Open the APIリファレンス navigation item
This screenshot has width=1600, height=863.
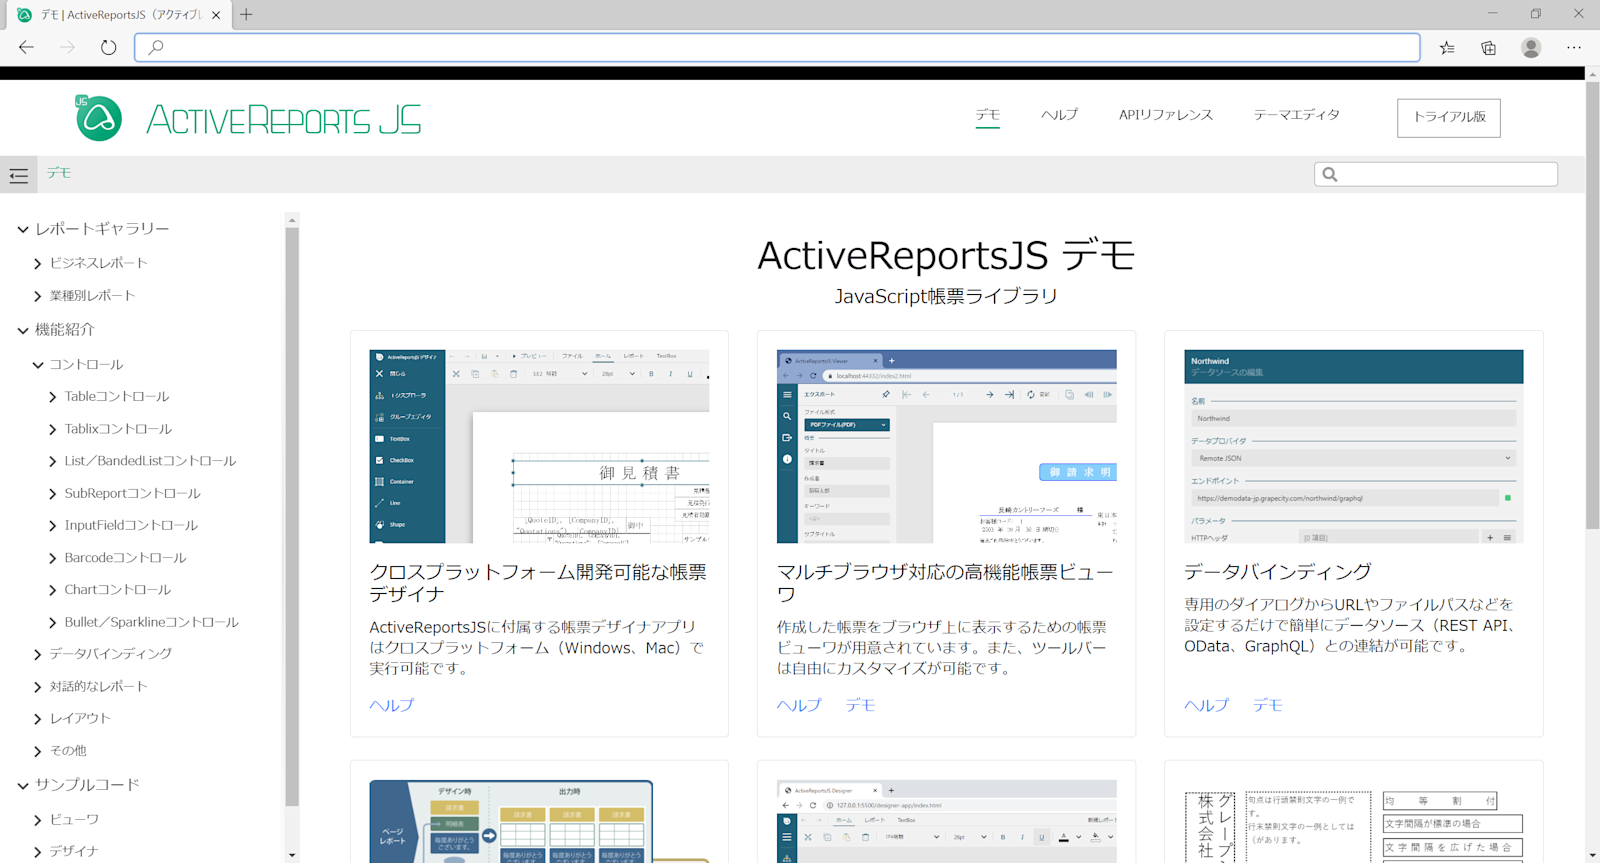pyautogui.click(x=1166, y=115)
